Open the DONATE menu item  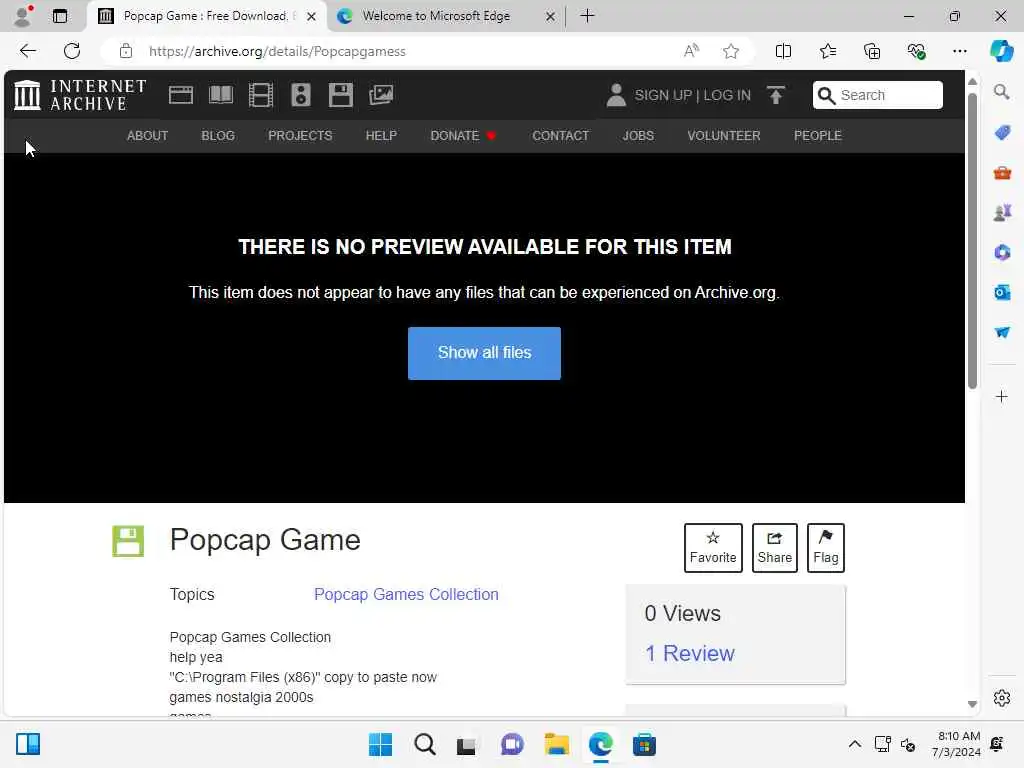click(x=463, y=136)
